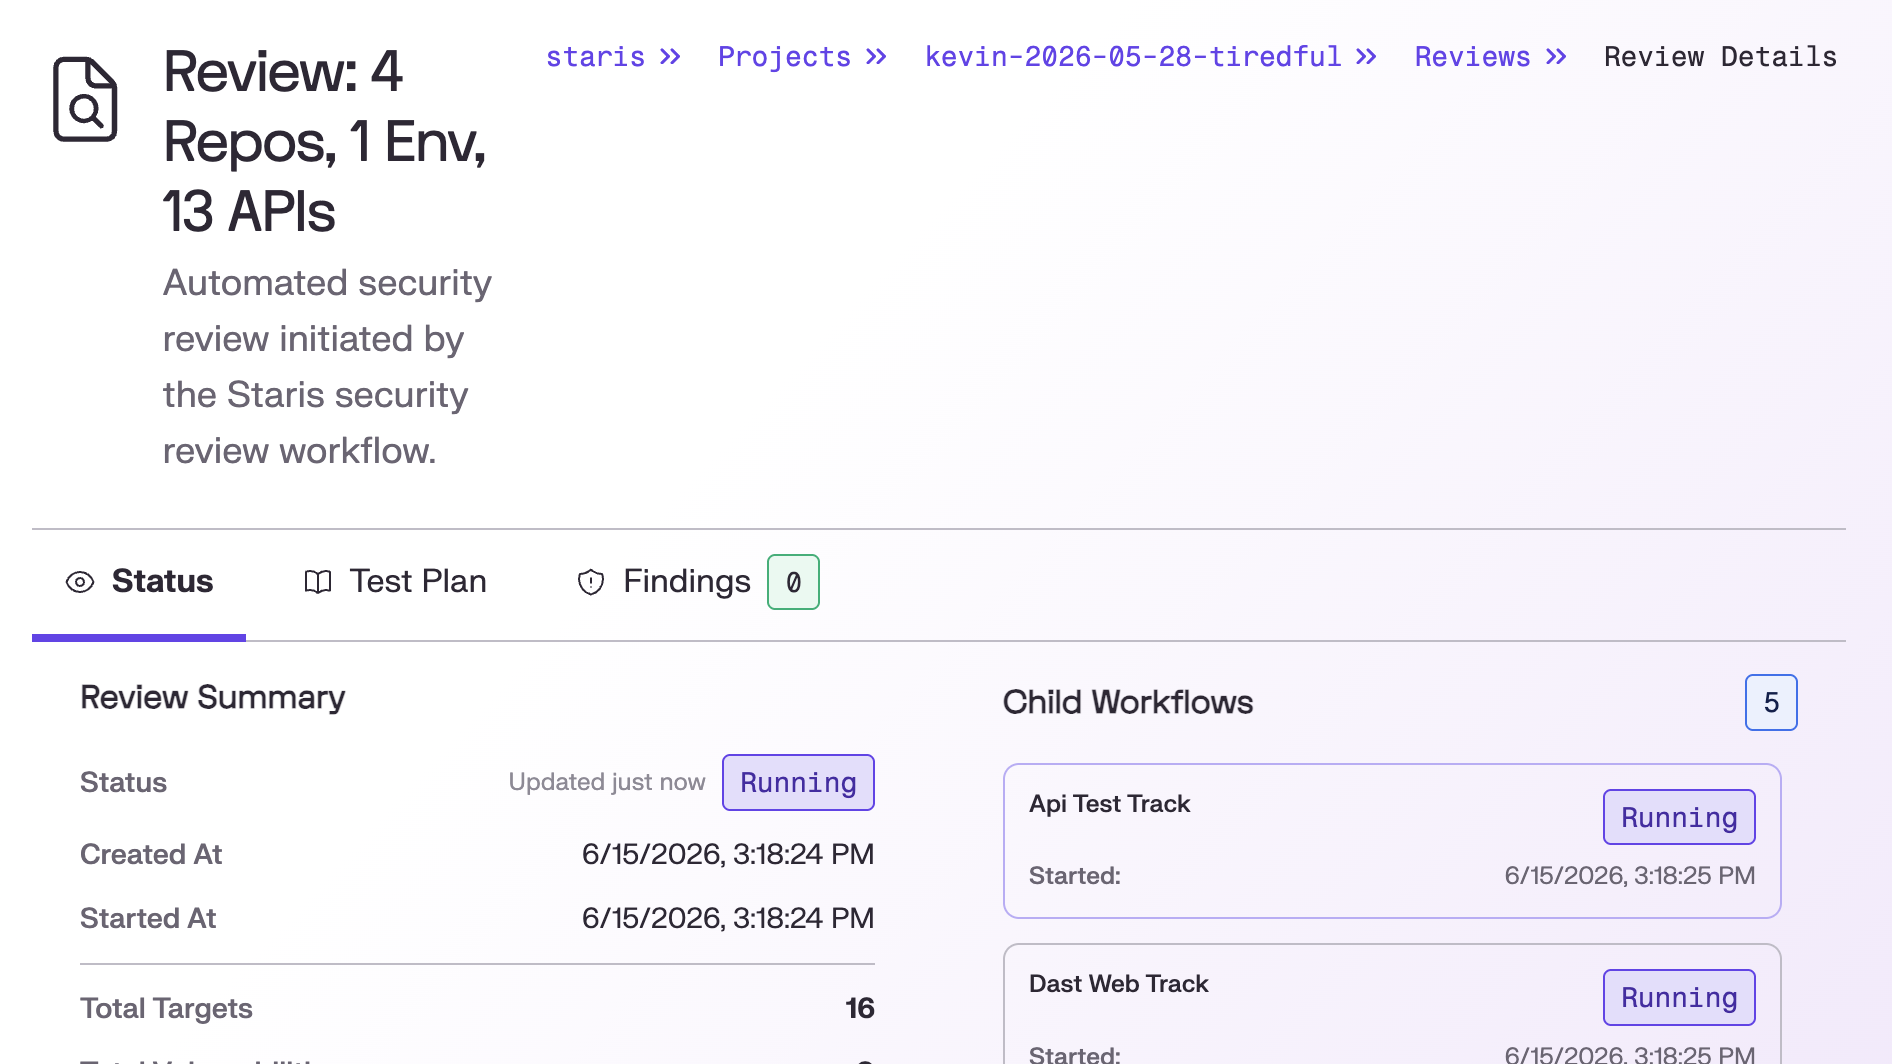Click Api Test Track started time 3:18:25 PM
This screenshot has height=1064, width=1892.
pyautogui.click(x=1630, y=876)
